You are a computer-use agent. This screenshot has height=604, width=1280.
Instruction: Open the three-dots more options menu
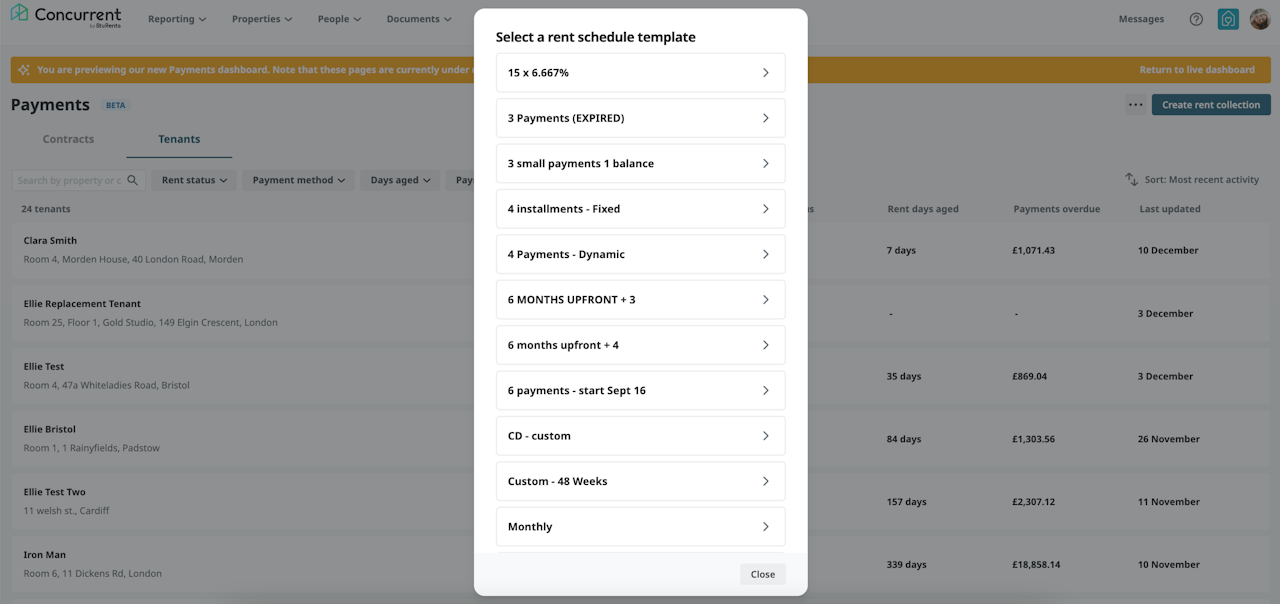[x=1135, y=105]
